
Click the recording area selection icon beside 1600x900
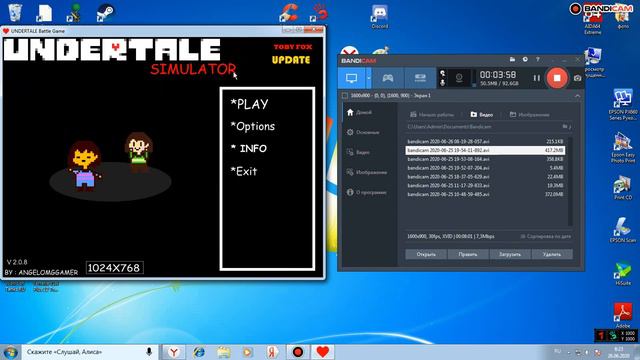coord(345,96)
